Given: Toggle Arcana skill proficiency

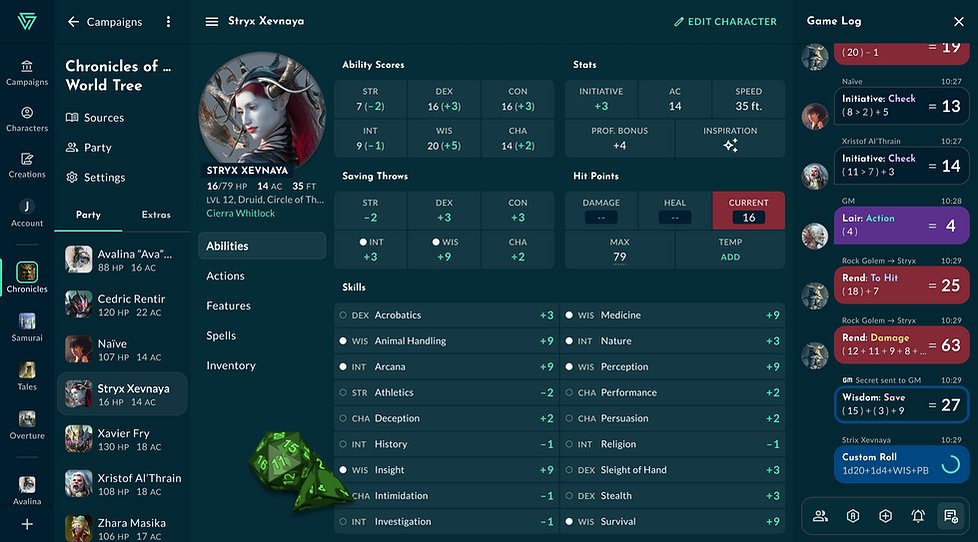Looking at the screenshot, I should pyautogui.click(x=343, y=367).
